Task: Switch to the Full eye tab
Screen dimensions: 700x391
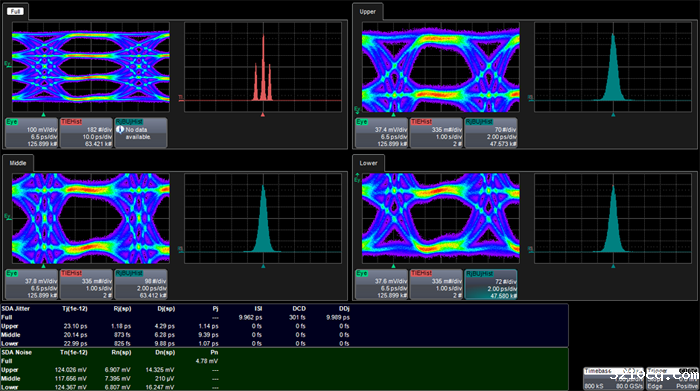Action: [x=16, y=12]
